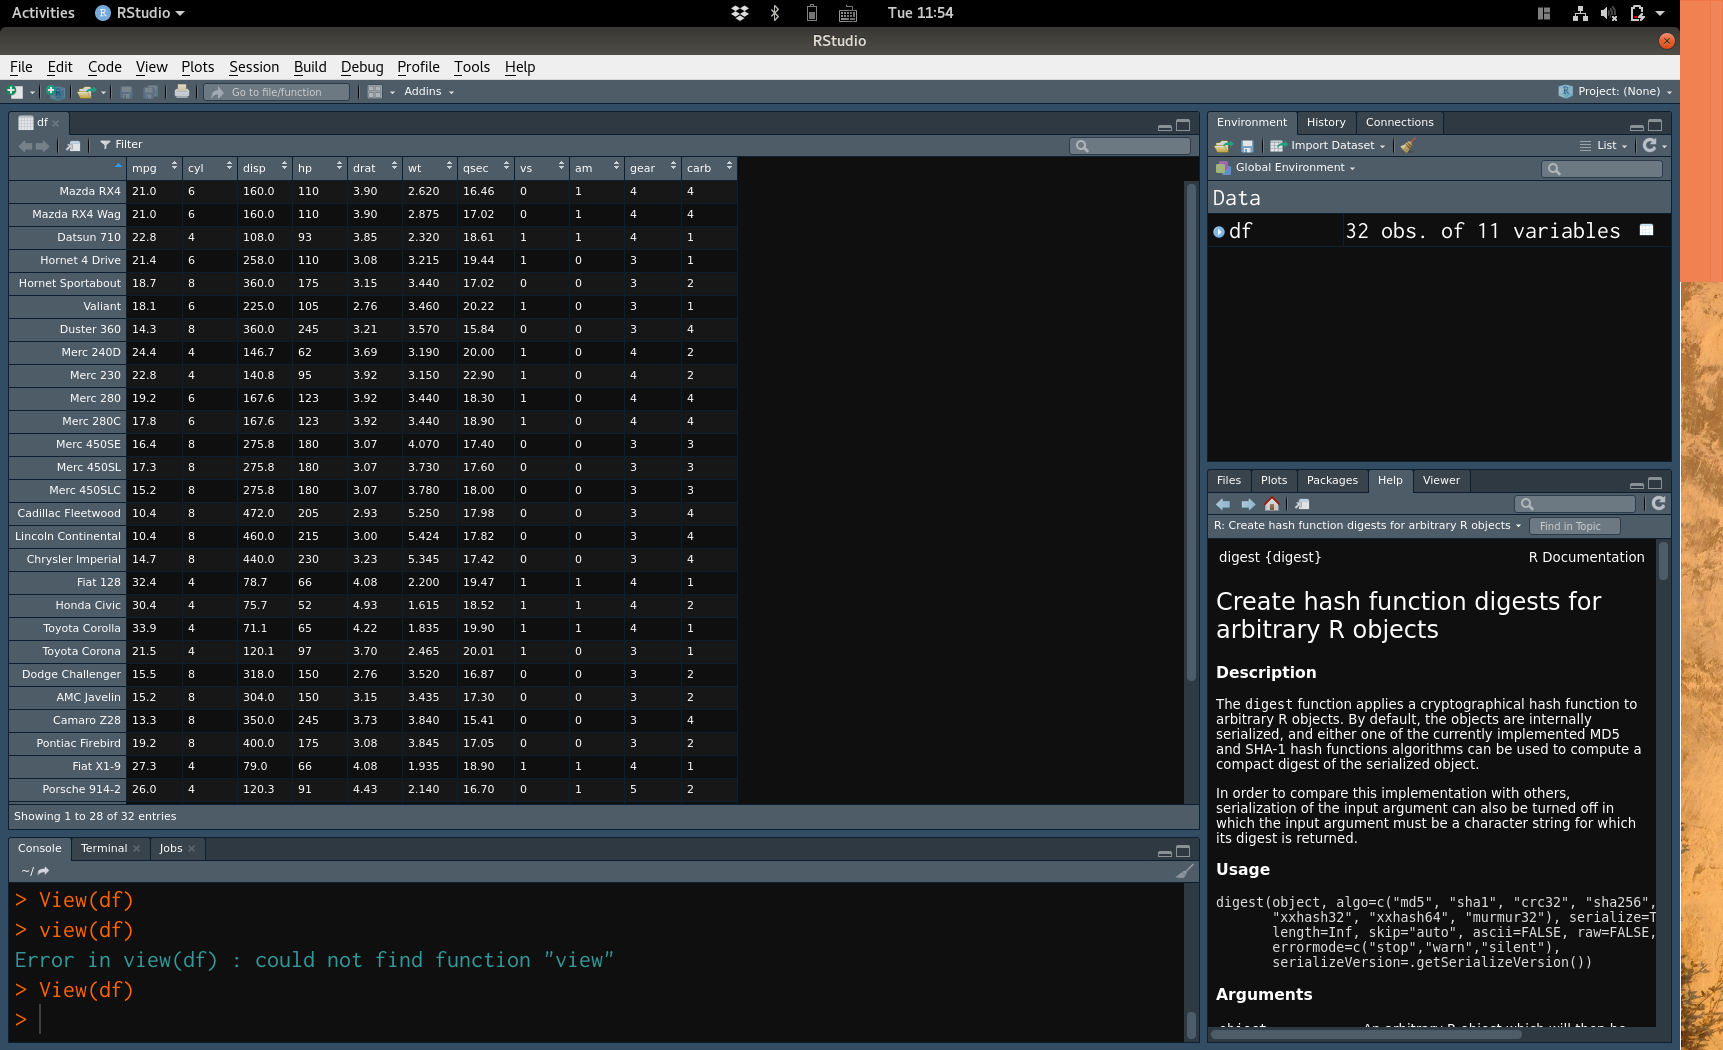Image resolution: width=1723 pixels, height=1050 pixels.
Task: Open the Session menu
Action: coord(254,67)
